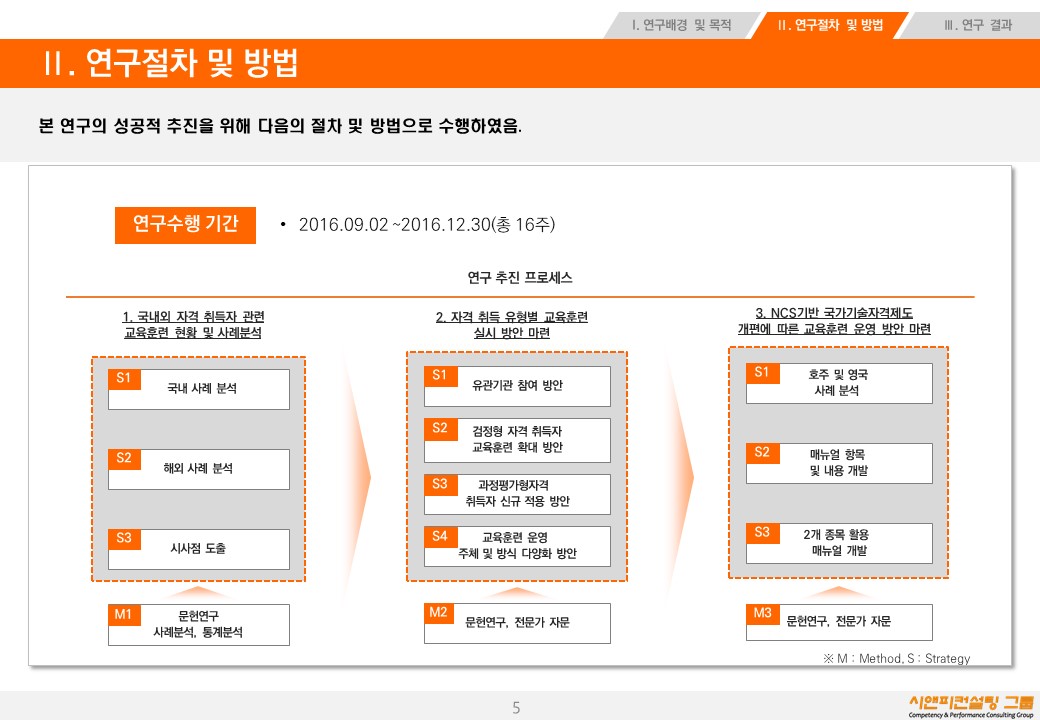The image size is (1040, 720).
Task: Click the orange M1 badge
Action: point(124,615)
